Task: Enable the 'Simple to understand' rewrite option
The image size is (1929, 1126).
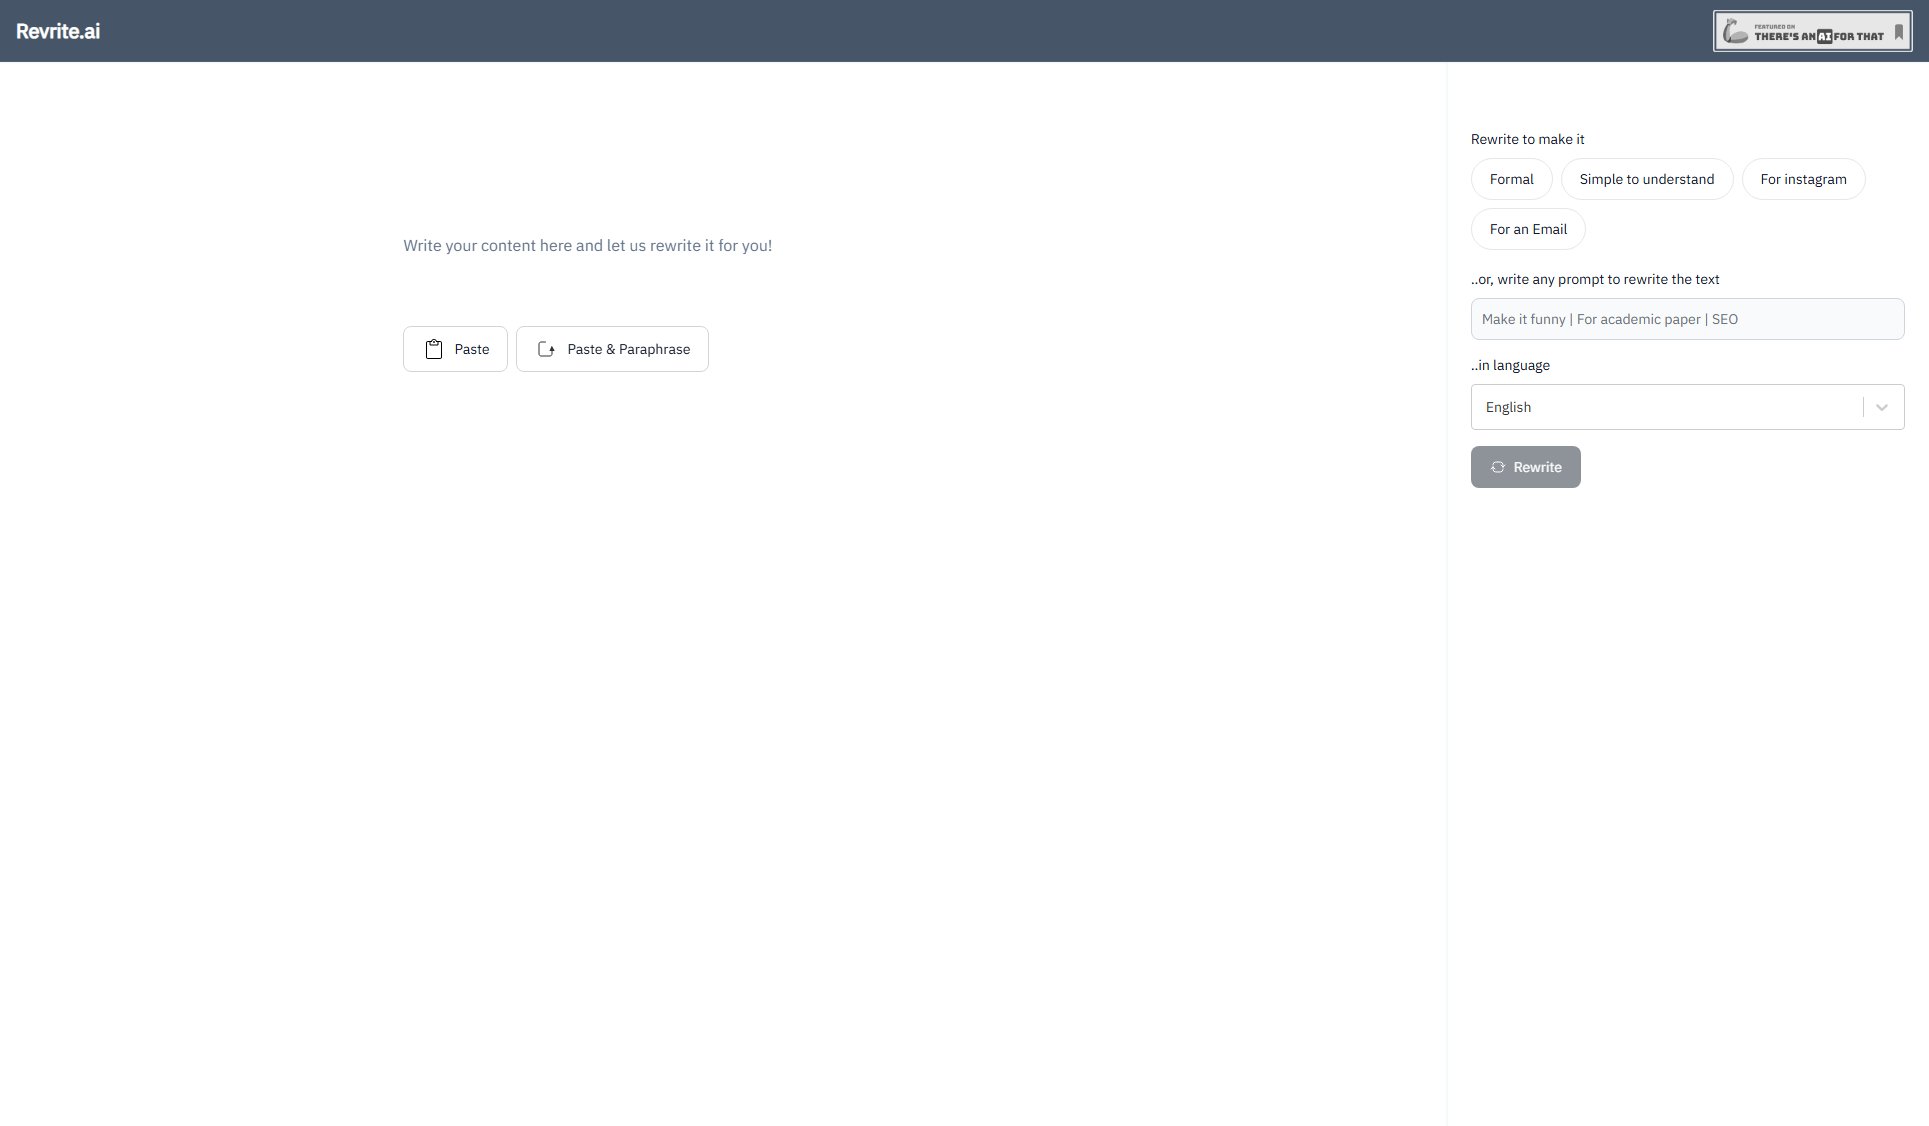Action: tap(1646, 179)
